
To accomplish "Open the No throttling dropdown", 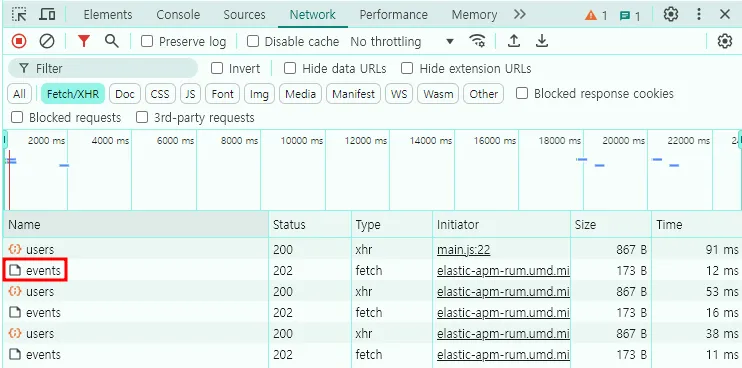I will [x=402, y=42].
